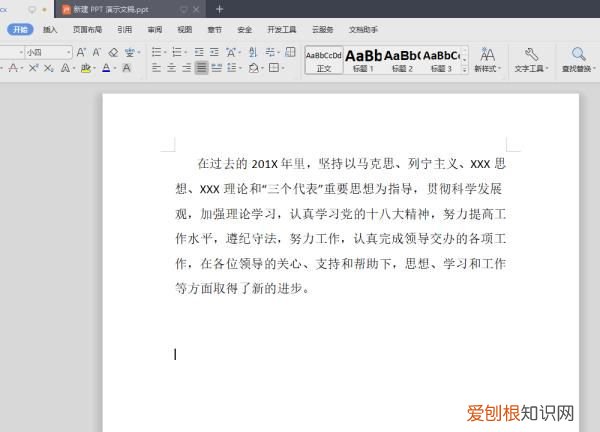
Task: Open the 审阅 ribbon tab
Action: point(155,29)
